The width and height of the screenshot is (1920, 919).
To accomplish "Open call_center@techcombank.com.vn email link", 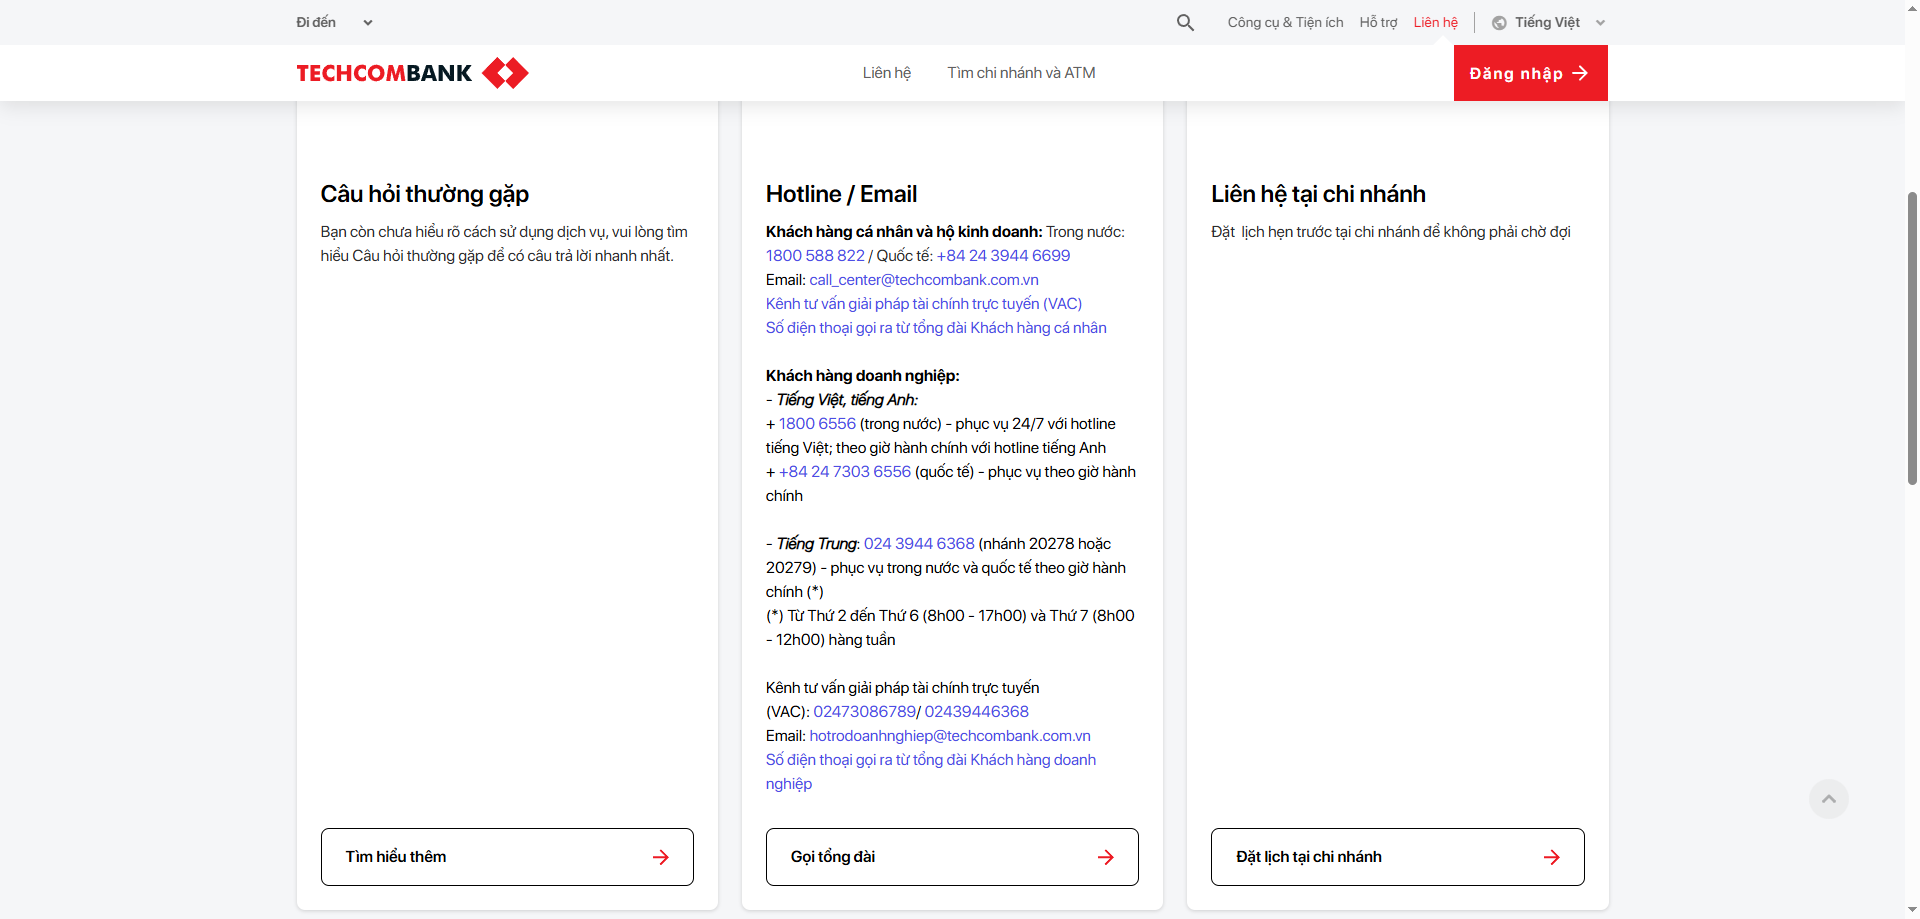I will click(x=923, y=280).
